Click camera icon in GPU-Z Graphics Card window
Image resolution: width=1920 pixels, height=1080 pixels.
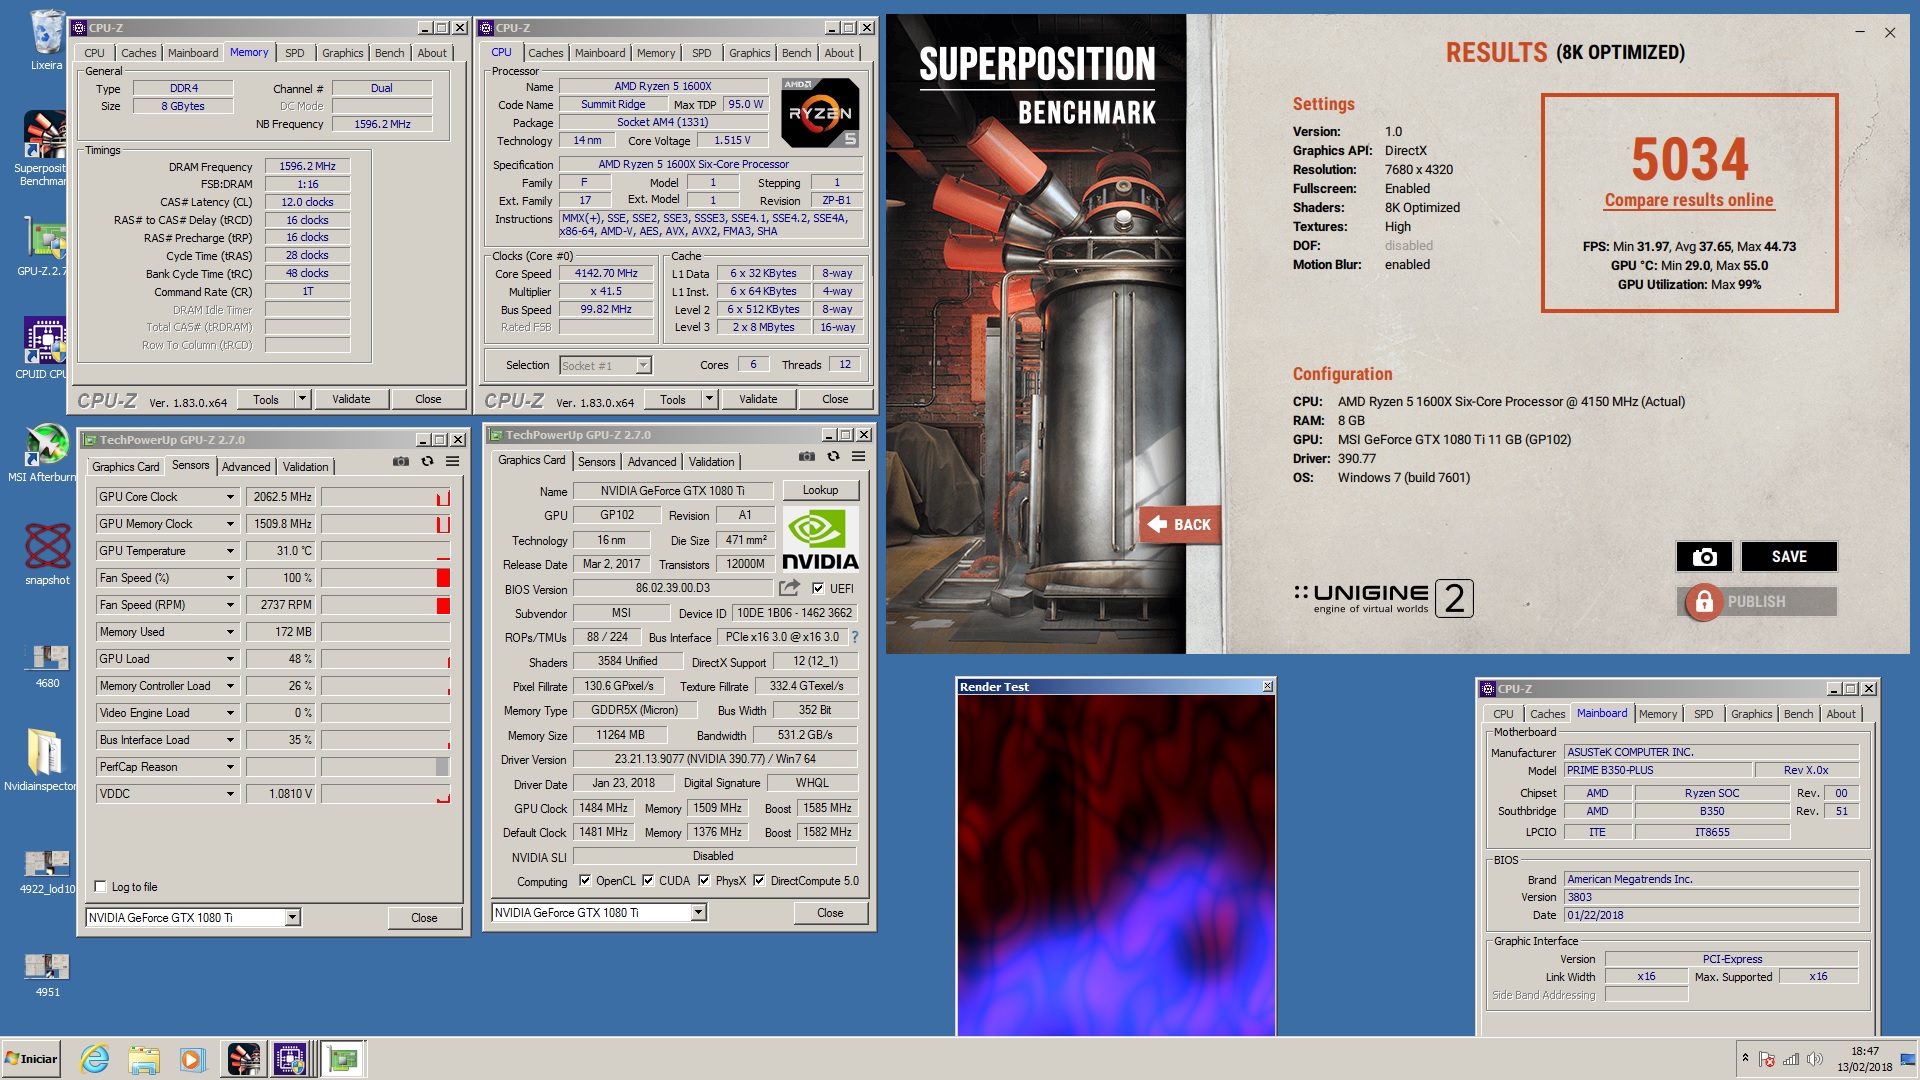click(x=807, y=456)
